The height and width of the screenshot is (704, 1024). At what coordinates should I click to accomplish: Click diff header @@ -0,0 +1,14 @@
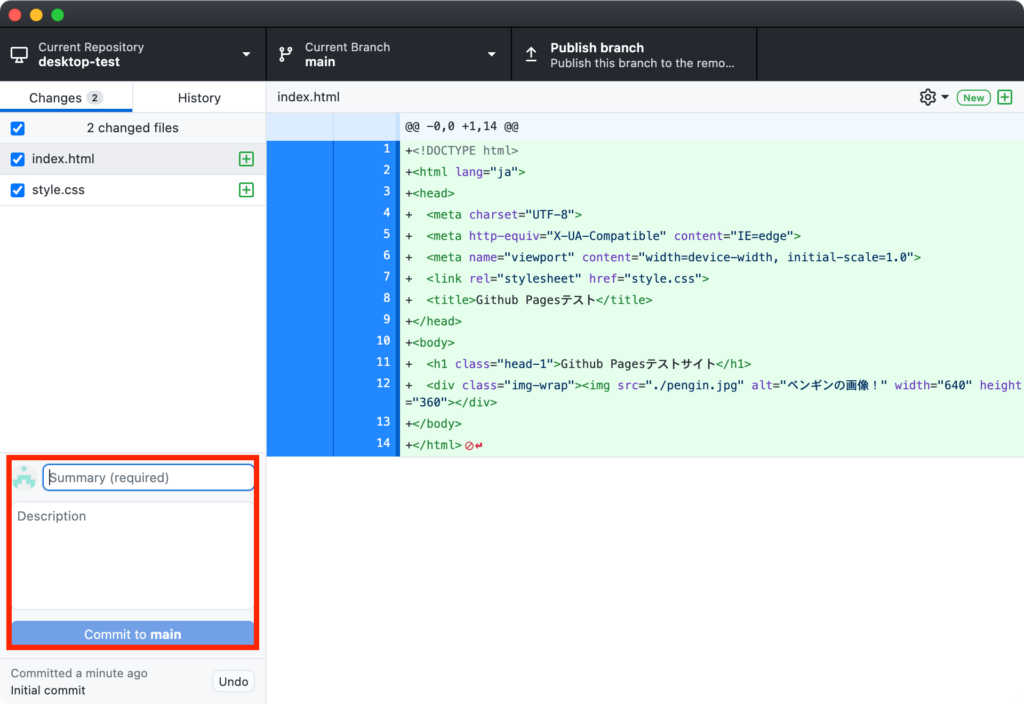(462, 126)
